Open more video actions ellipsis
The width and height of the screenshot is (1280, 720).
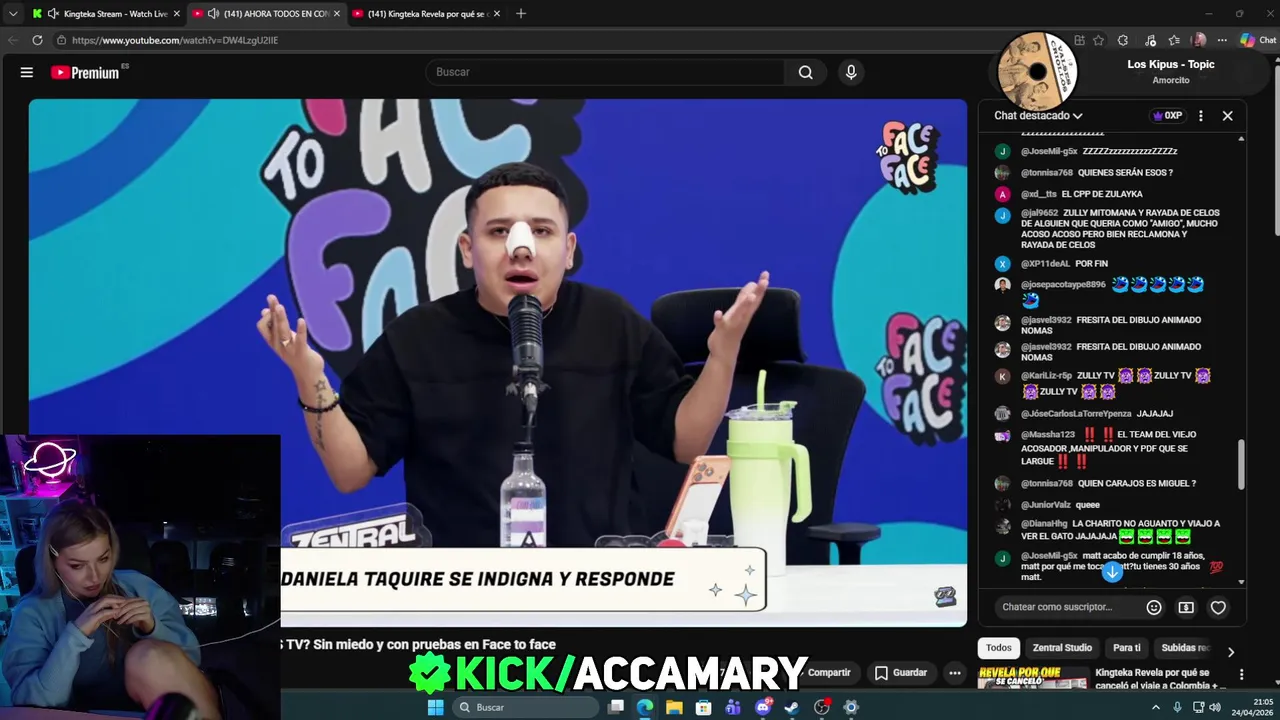[955, 673]
